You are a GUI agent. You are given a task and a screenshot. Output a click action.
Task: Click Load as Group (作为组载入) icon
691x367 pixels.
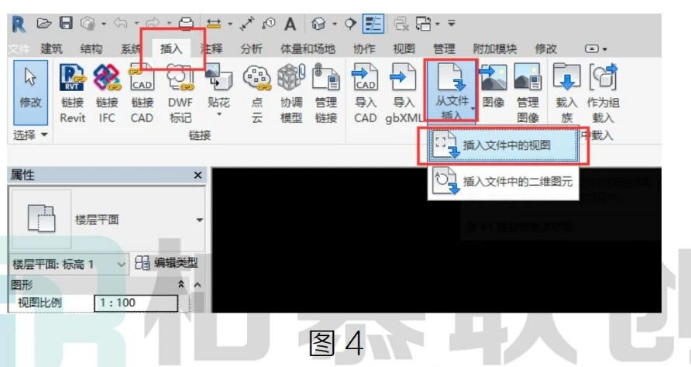pos(603,94)
